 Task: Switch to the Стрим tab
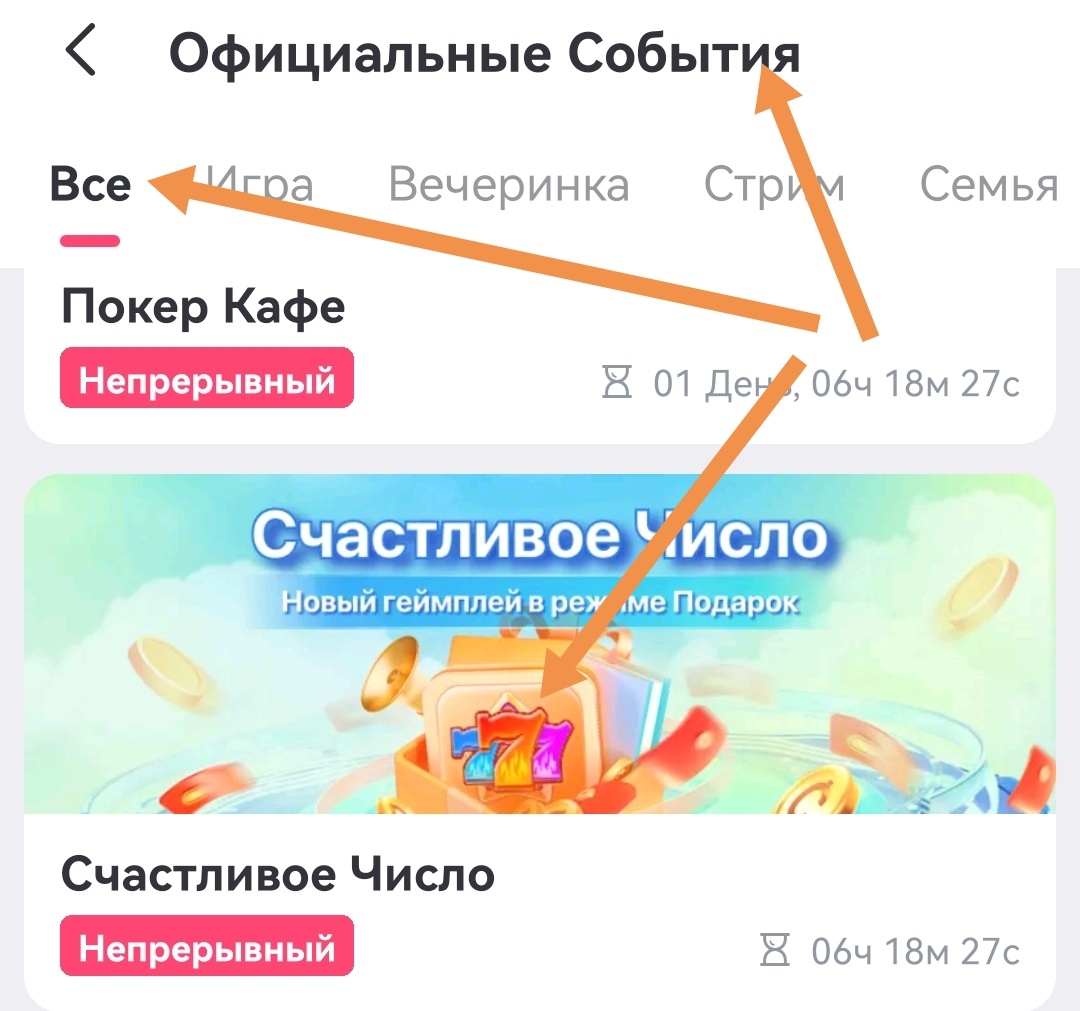coord(773,185)
